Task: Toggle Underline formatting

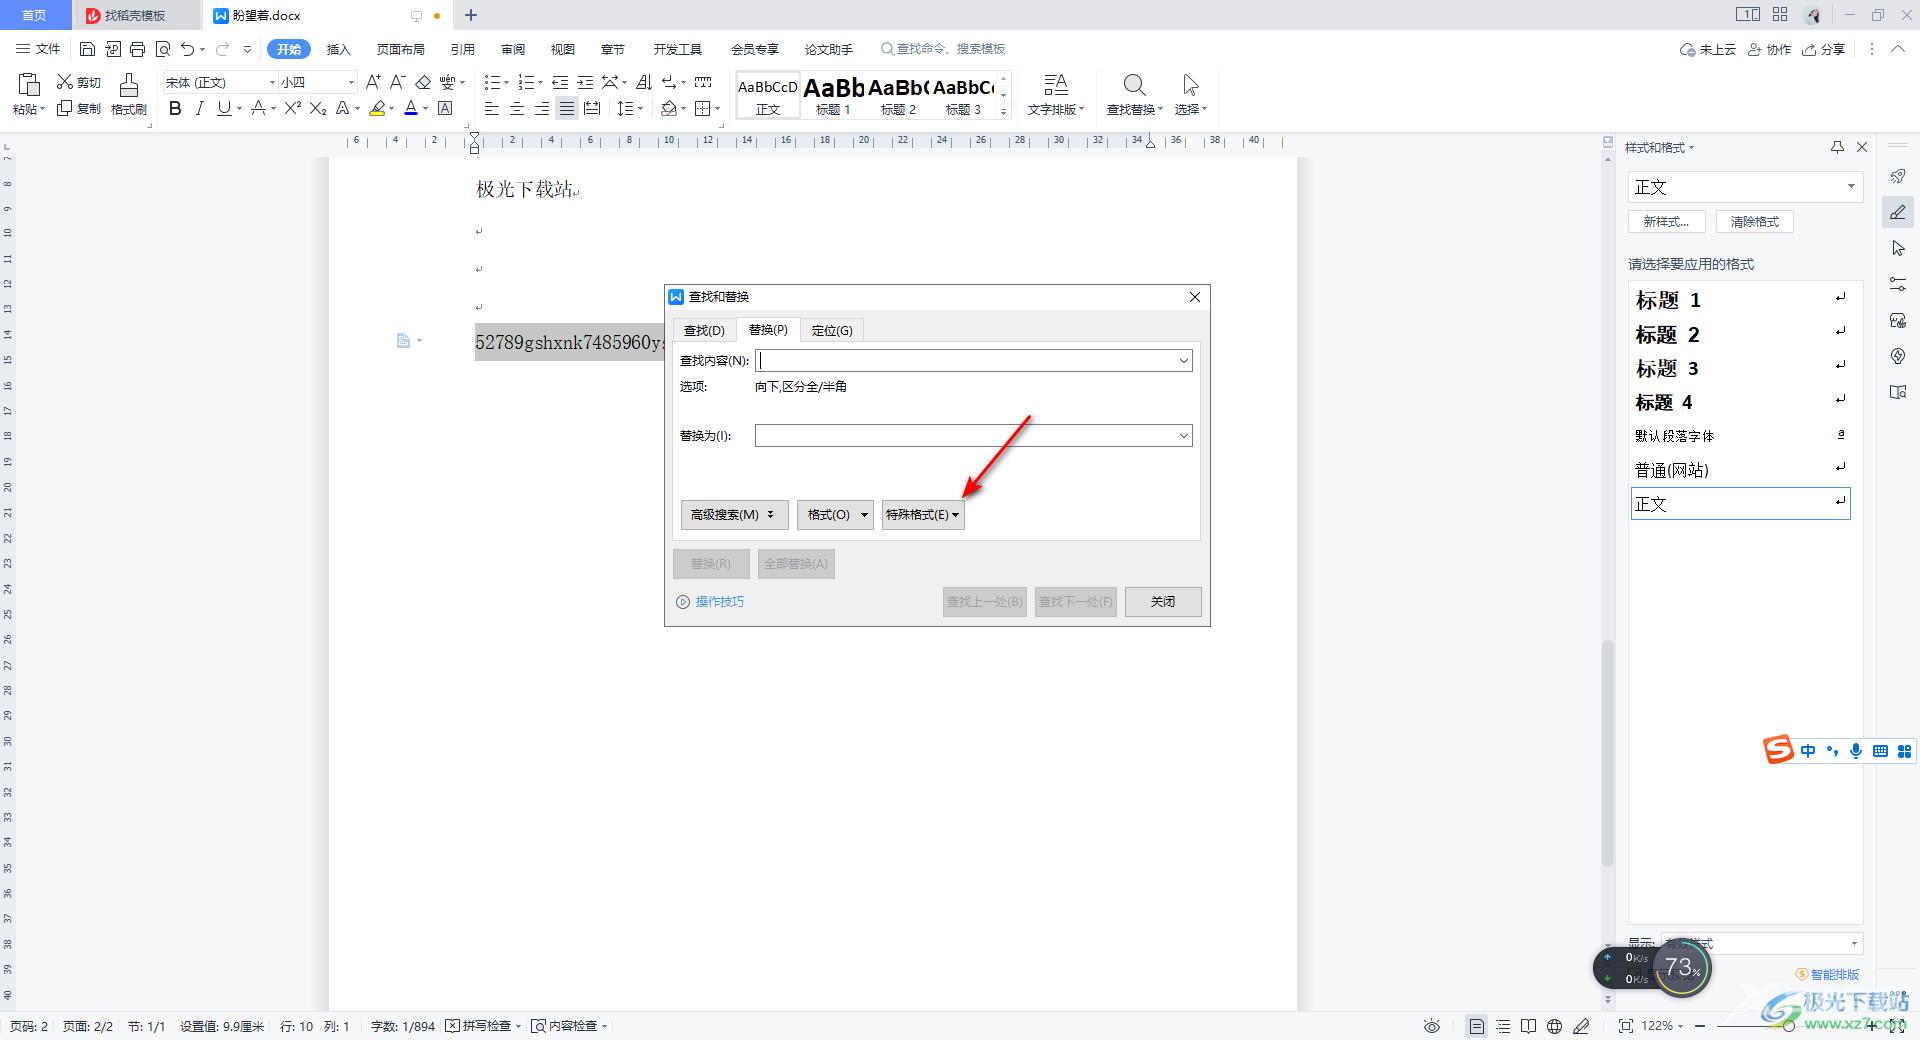Action: [x=223, y=108]
